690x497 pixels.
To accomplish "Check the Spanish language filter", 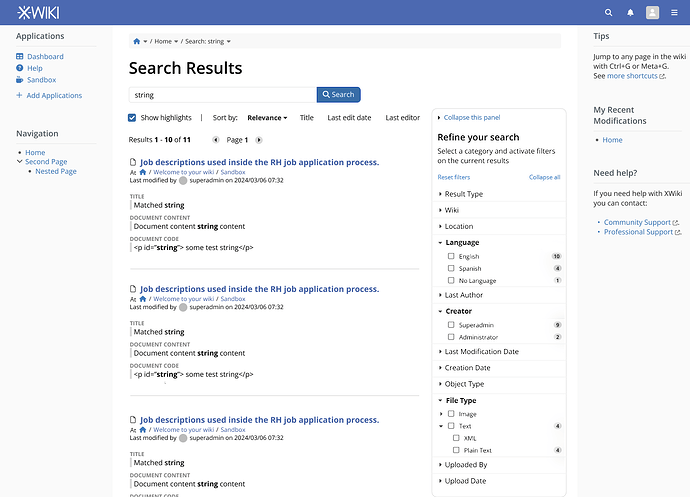I will point(452,269).
